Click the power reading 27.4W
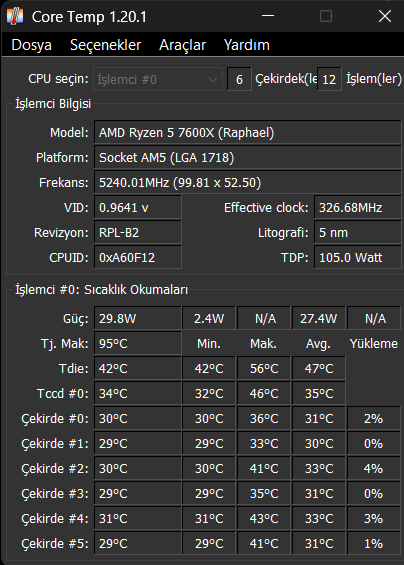 [319, 318]
